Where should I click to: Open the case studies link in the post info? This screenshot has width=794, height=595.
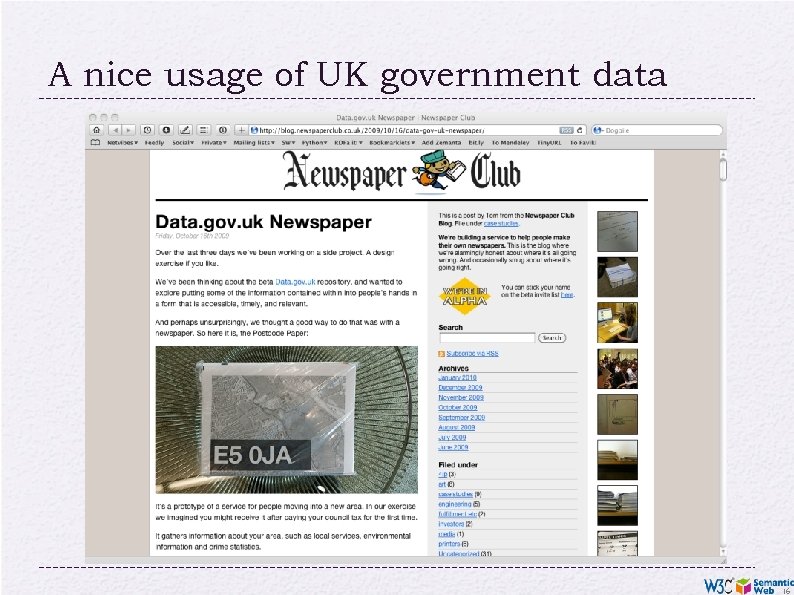coord(501,223)
